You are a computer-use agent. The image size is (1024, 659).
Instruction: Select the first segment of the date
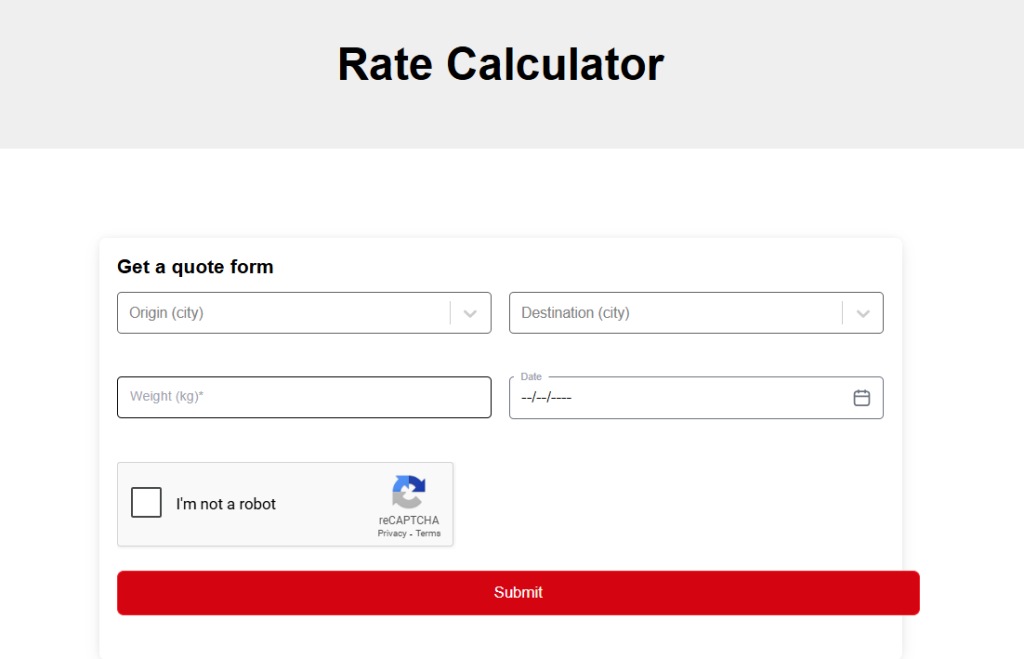(527, 398)
